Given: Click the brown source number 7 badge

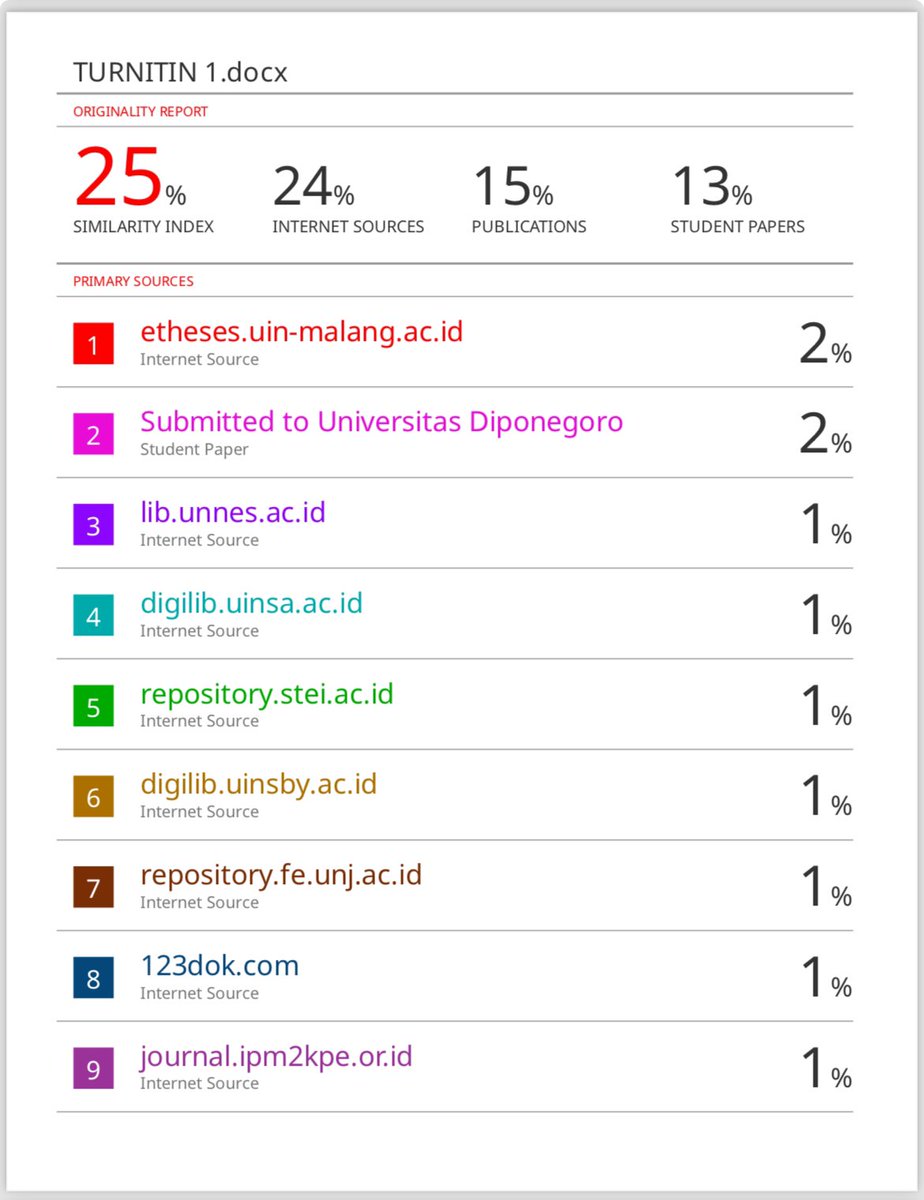Looking at the screenshot, I should click(93, 888).
